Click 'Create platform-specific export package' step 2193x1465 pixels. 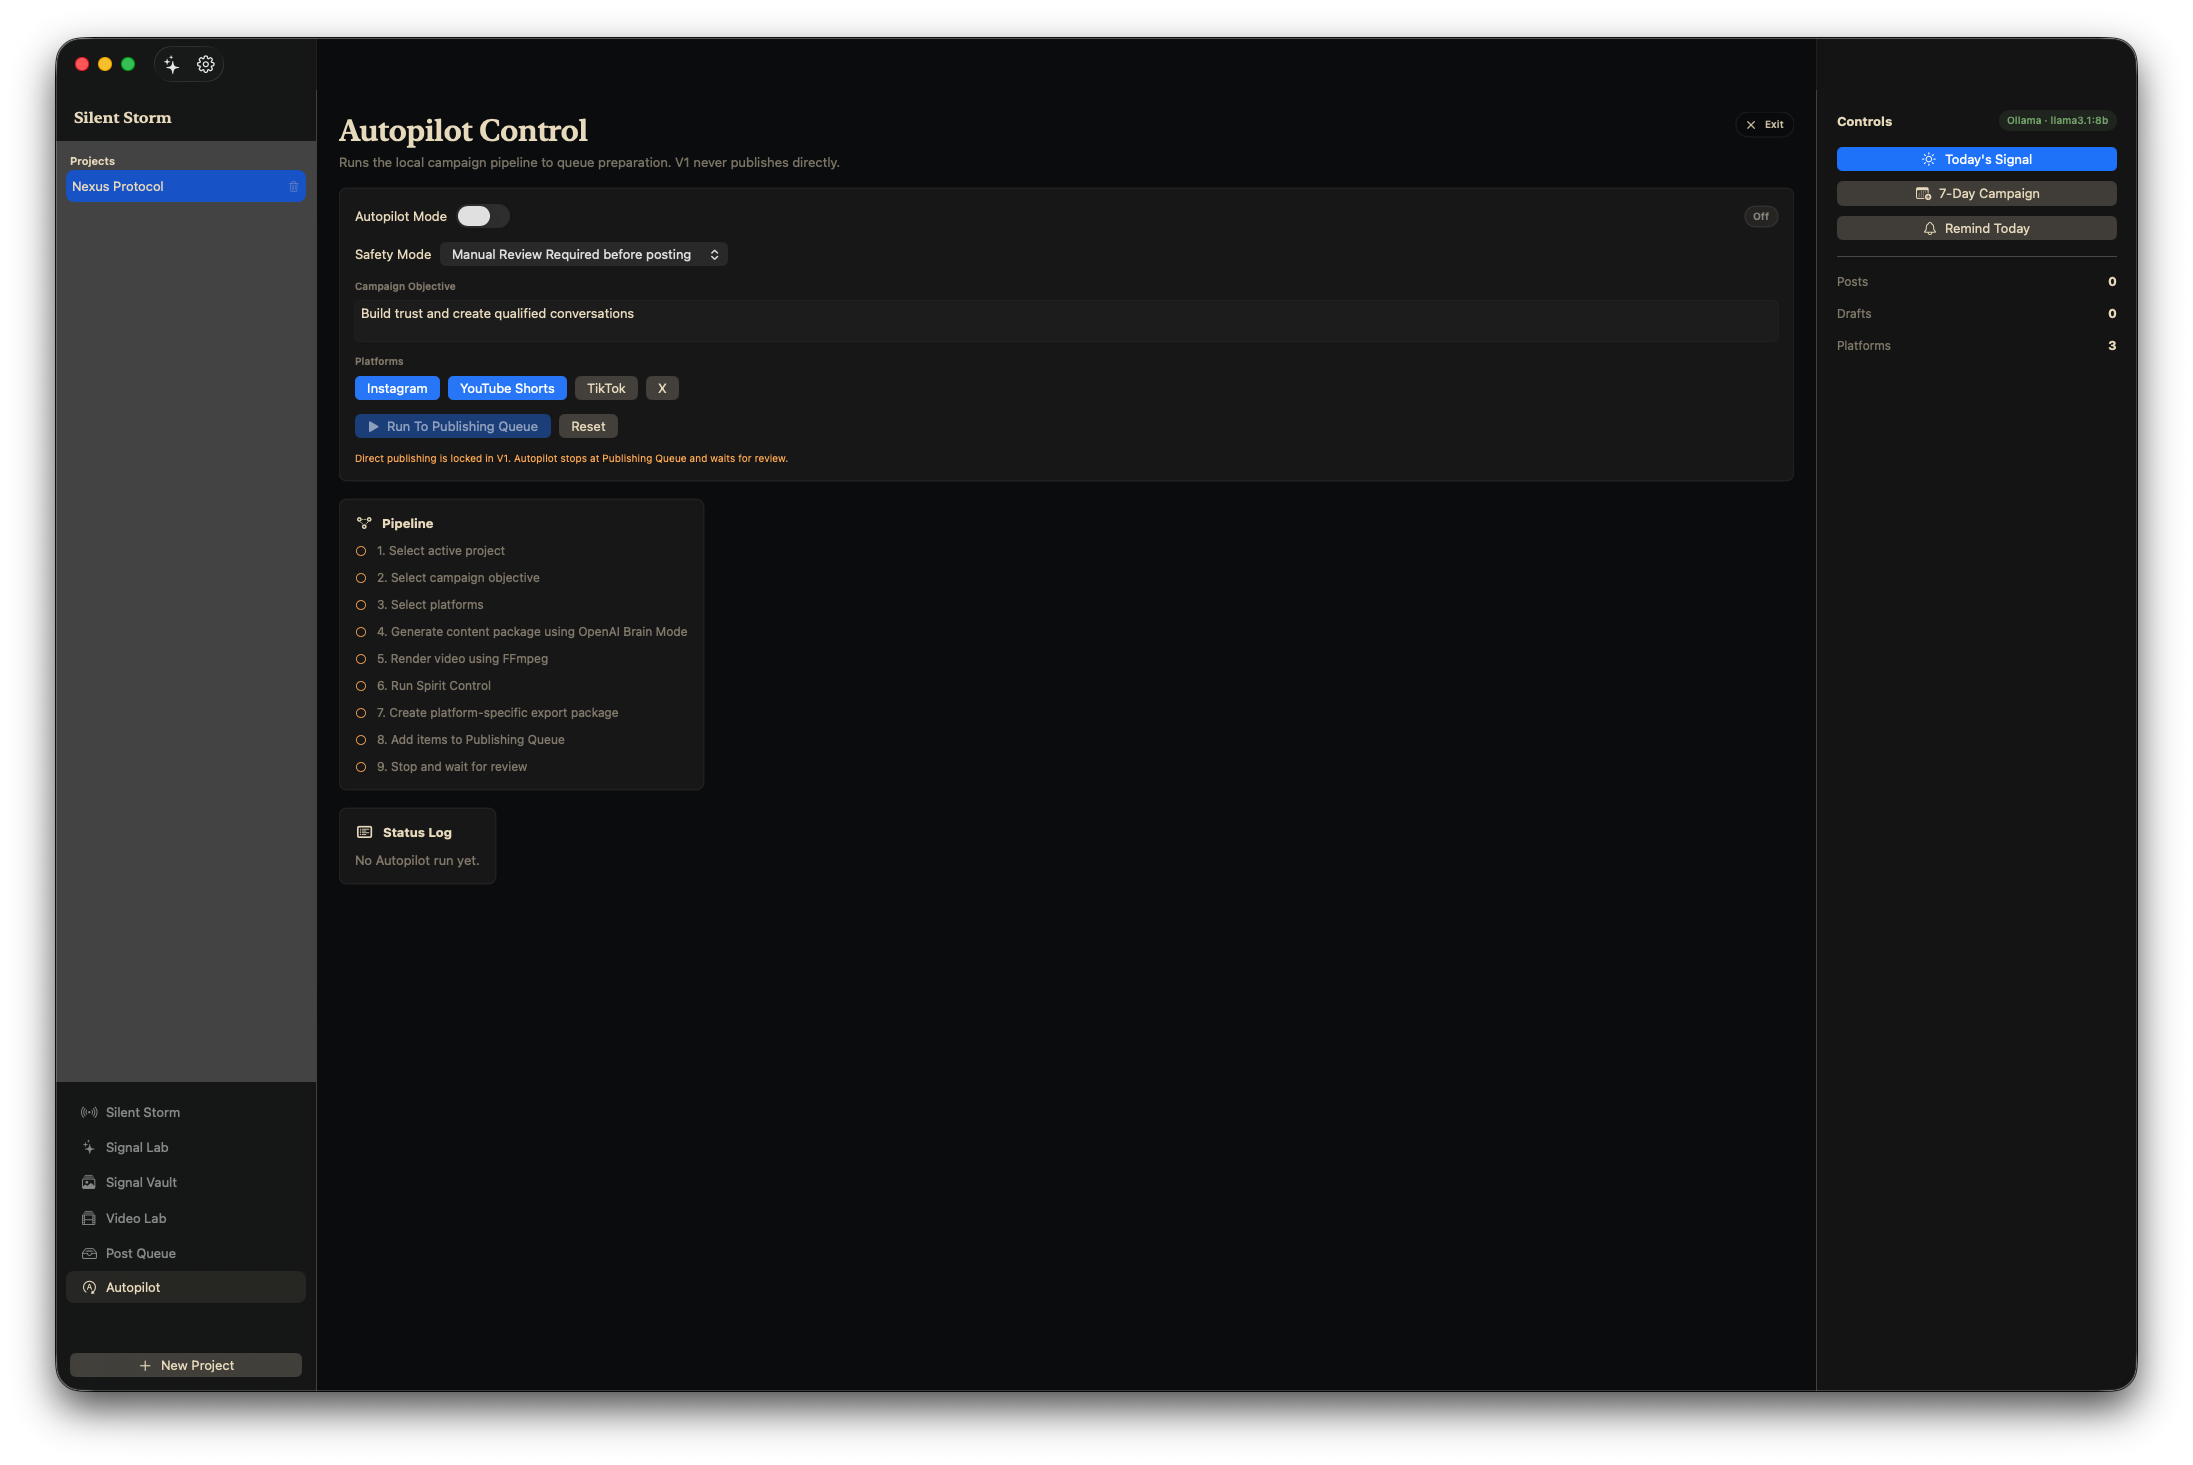498,713
